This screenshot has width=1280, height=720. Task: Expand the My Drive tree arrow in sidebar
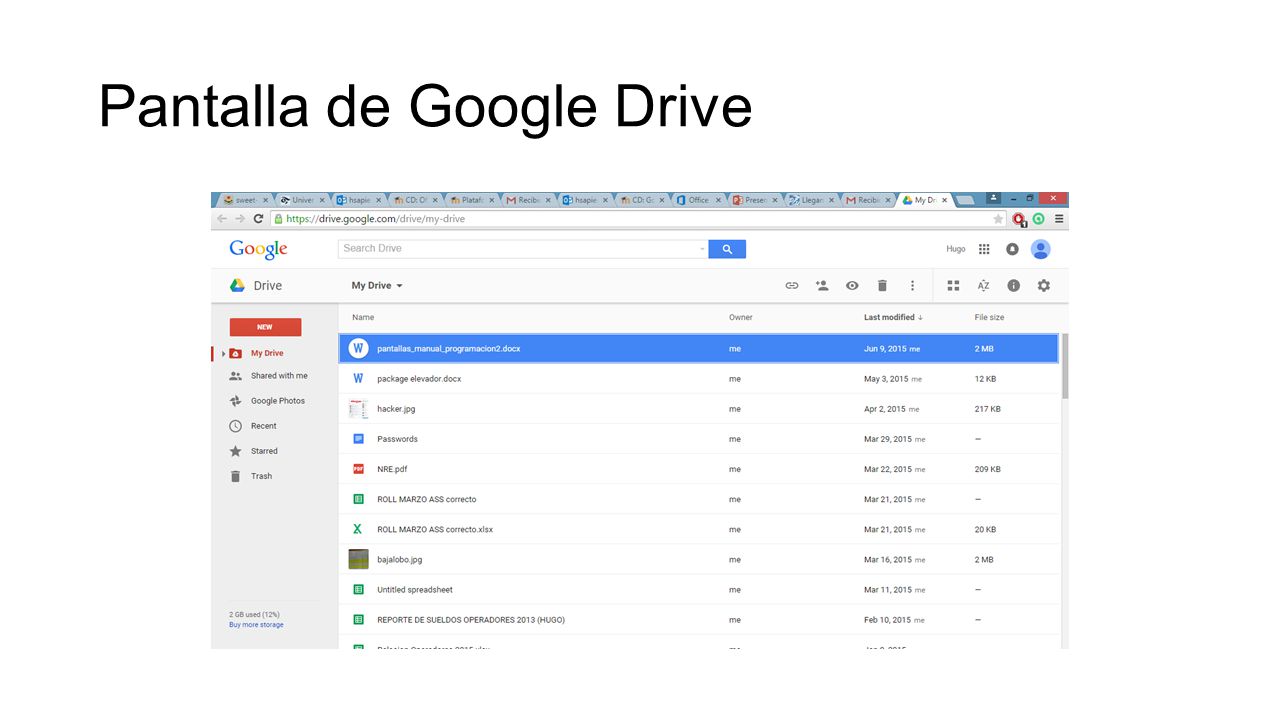(x=224, y=354)
